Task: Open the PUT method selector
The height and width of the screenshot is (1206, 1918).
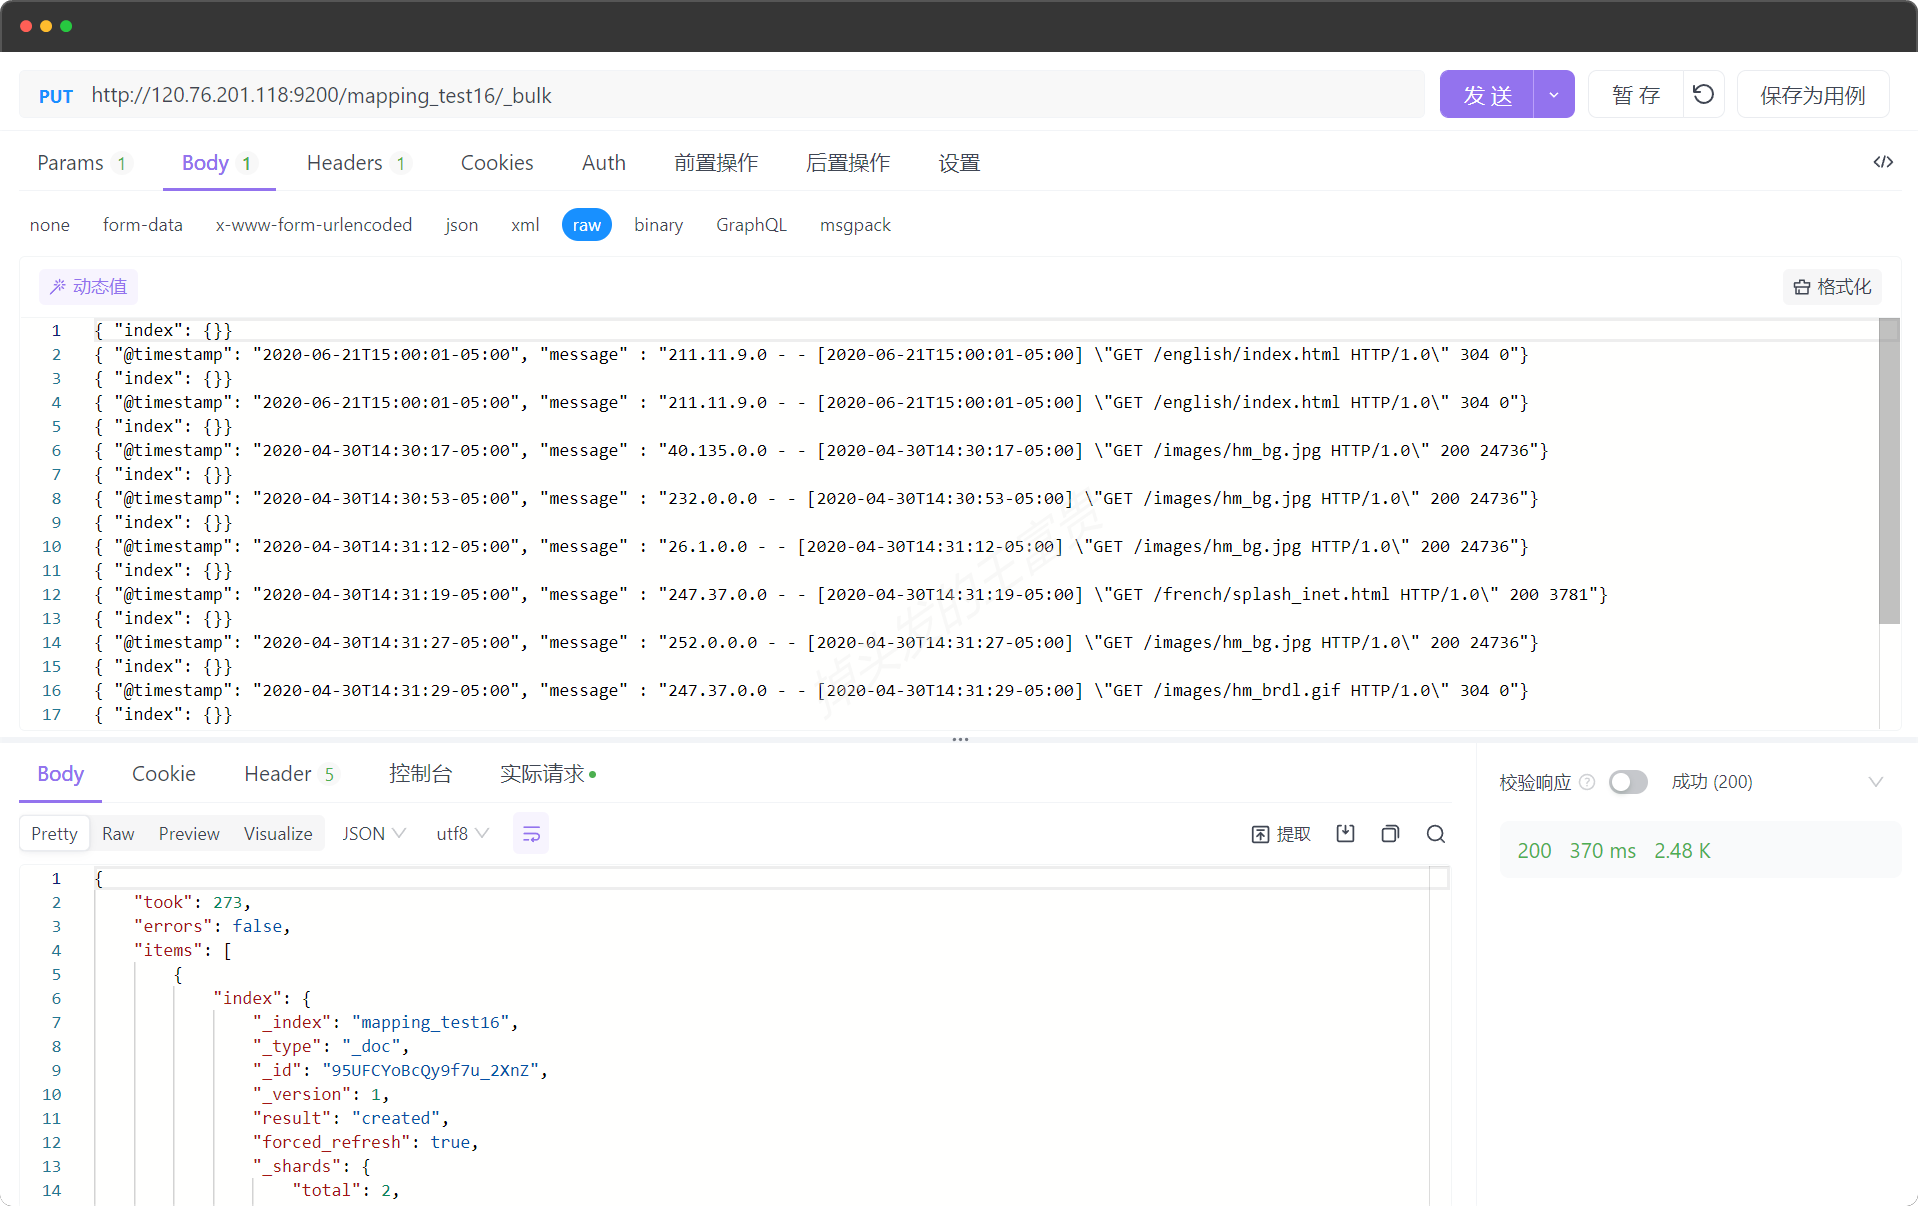Action: [x=56, y=96]
